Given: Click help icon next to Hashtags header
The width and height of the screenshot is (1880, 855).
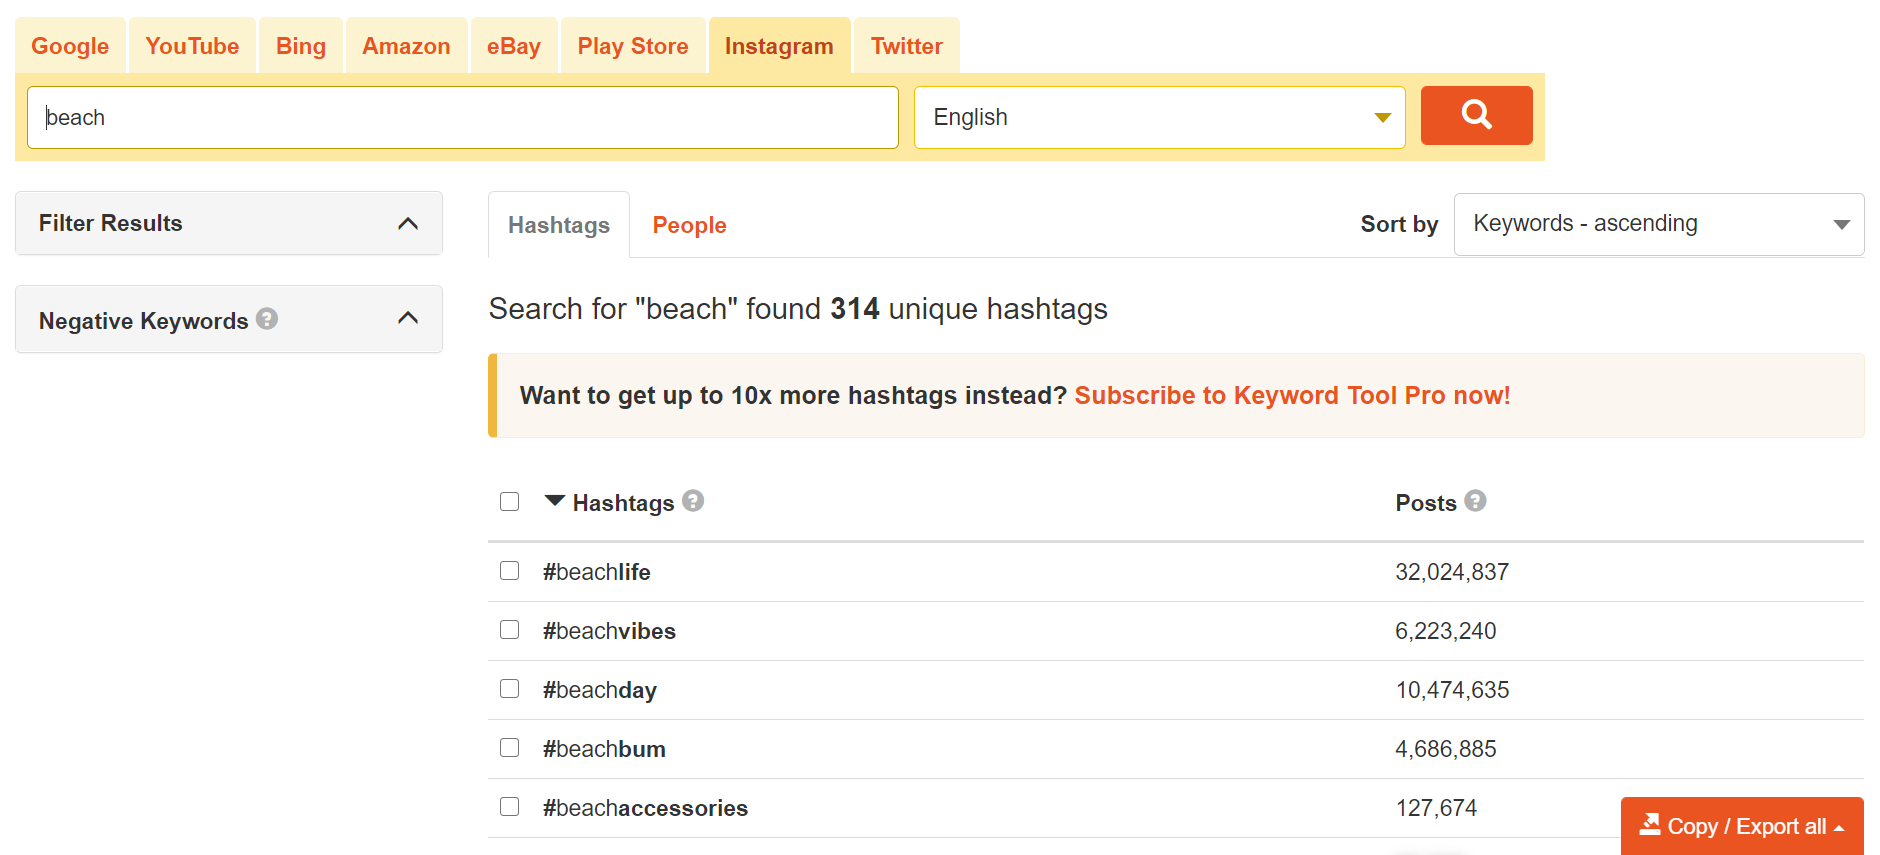Looking at the screenshot, I should tap(693, 501).
